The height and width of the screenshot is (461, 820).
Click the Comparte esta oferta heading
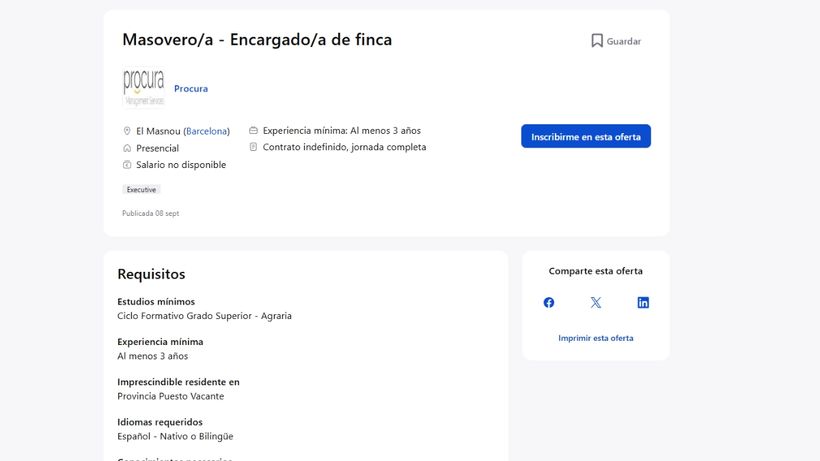click(x=596, y=271)
